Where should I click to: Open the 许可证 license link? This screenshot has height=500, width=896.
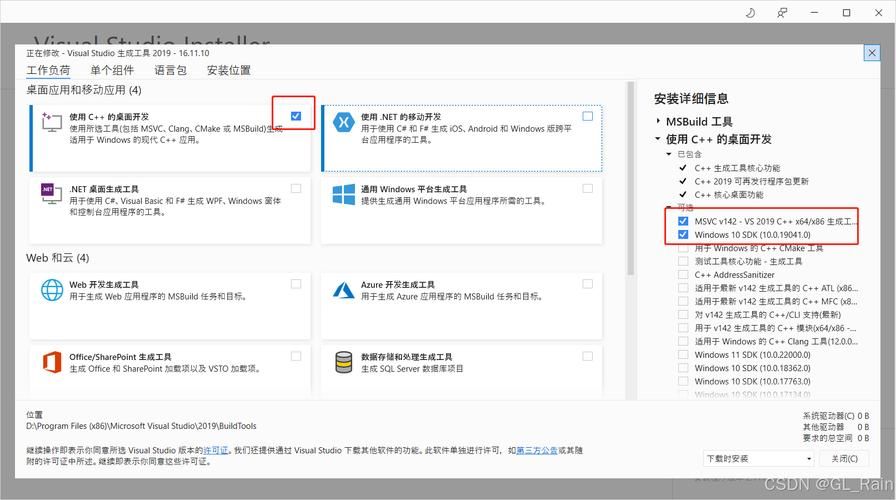click(215, 450)
